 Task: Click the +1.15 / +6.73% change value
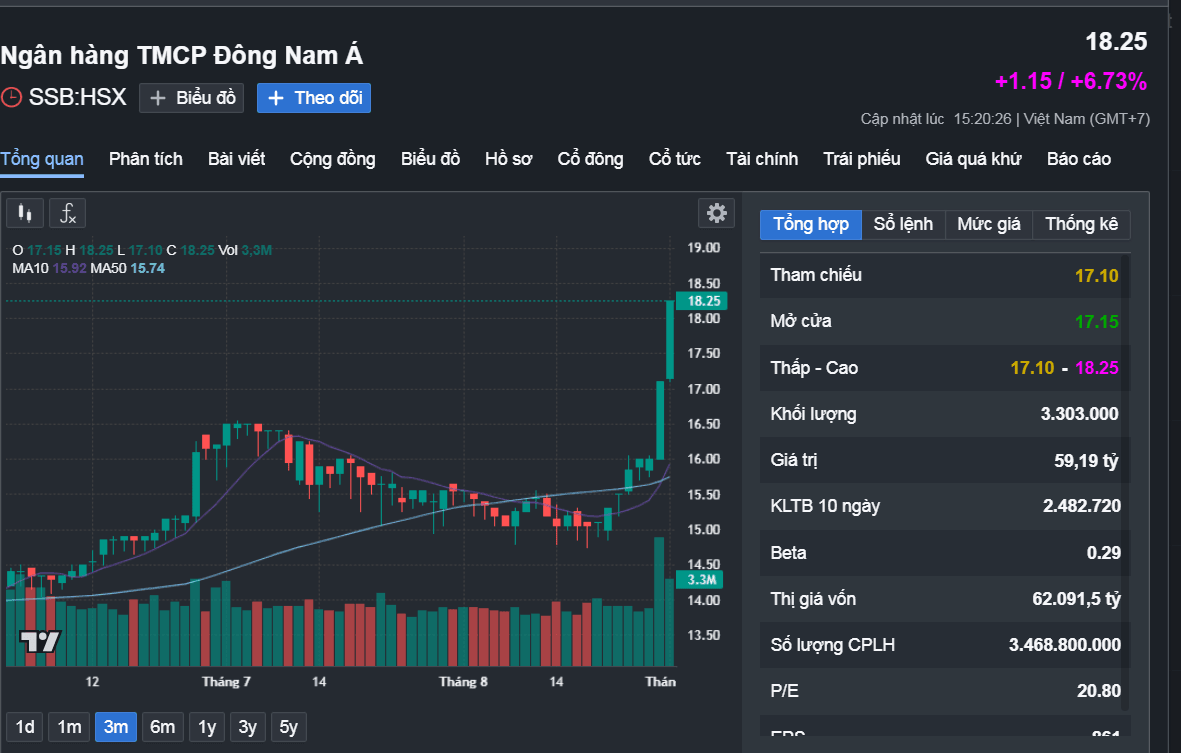[x=1070, y=81]
